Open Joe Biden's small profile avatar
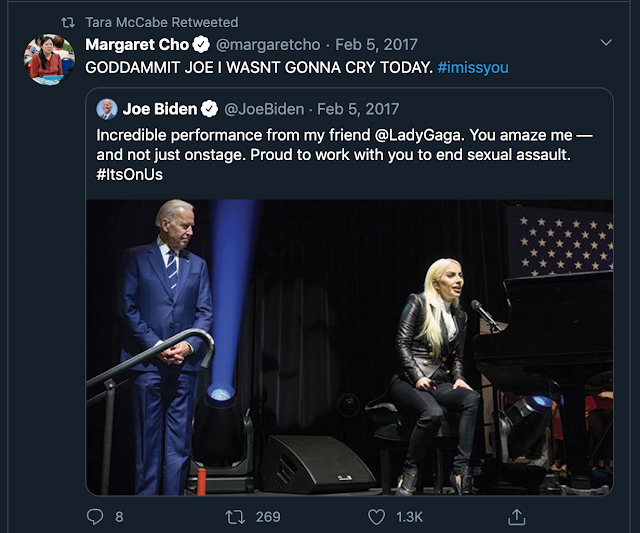Viewport: 640px width, 533px height. click(x=107, y=109)
